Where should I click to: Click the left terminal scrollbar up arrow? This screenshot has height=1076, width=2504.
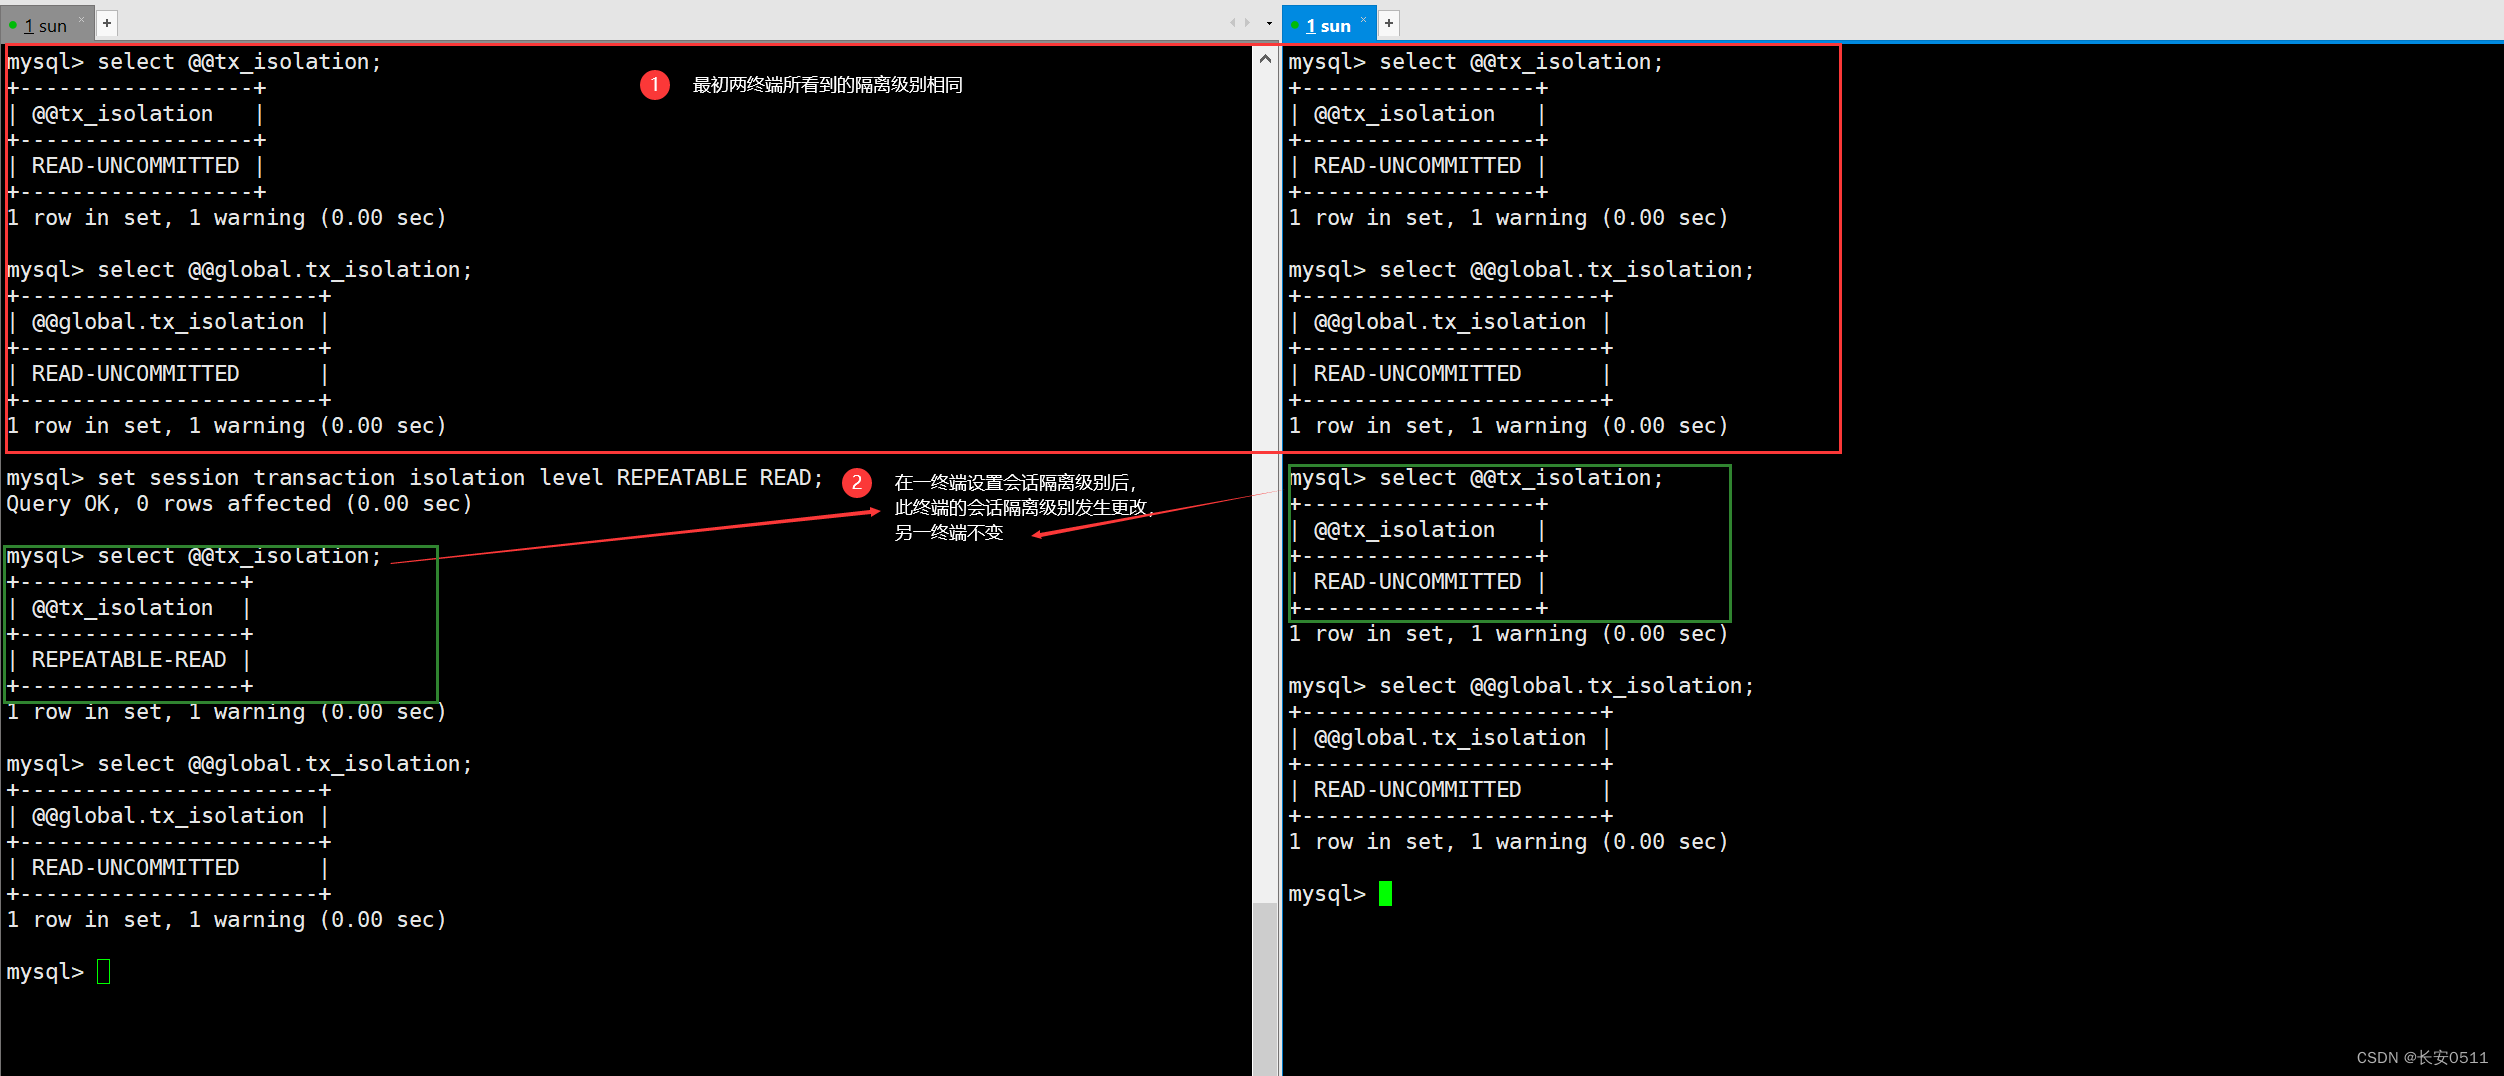1265,58
